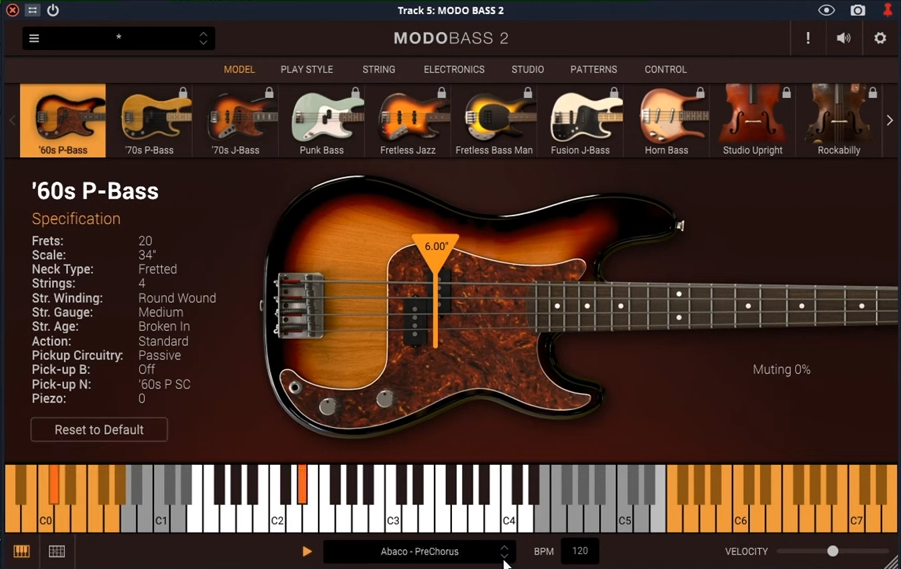901x569 pixels.
Task: Open the ELECTRONICS tab
Action: [x=454, y=70]
